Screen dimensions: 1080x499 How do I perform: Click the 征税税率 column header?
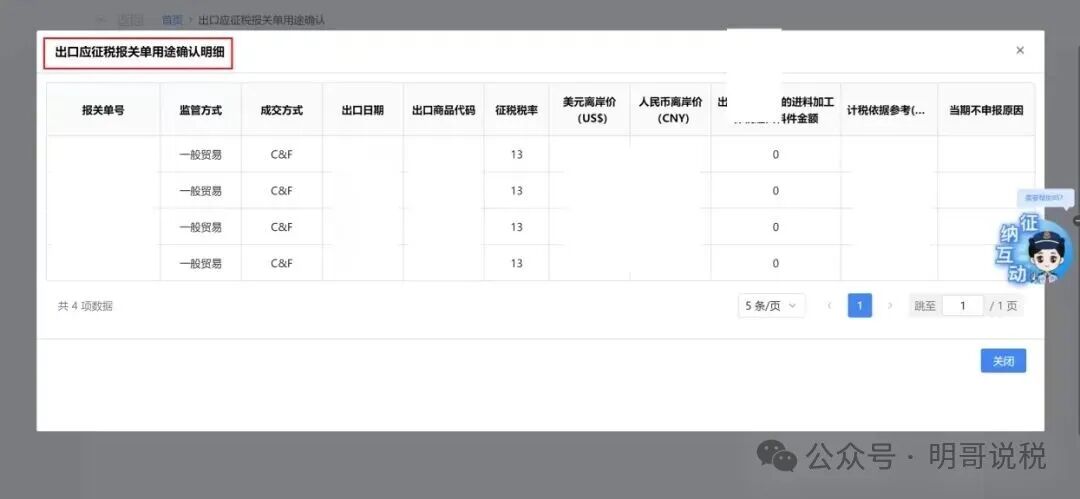click(516, 110)
